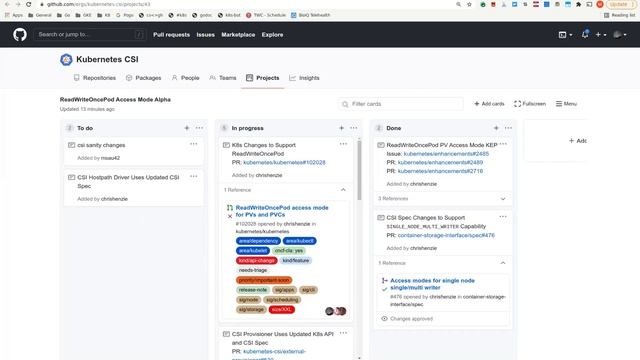Click Add column on the right
The image size is (640, 360).
click(x=578, y=140)
